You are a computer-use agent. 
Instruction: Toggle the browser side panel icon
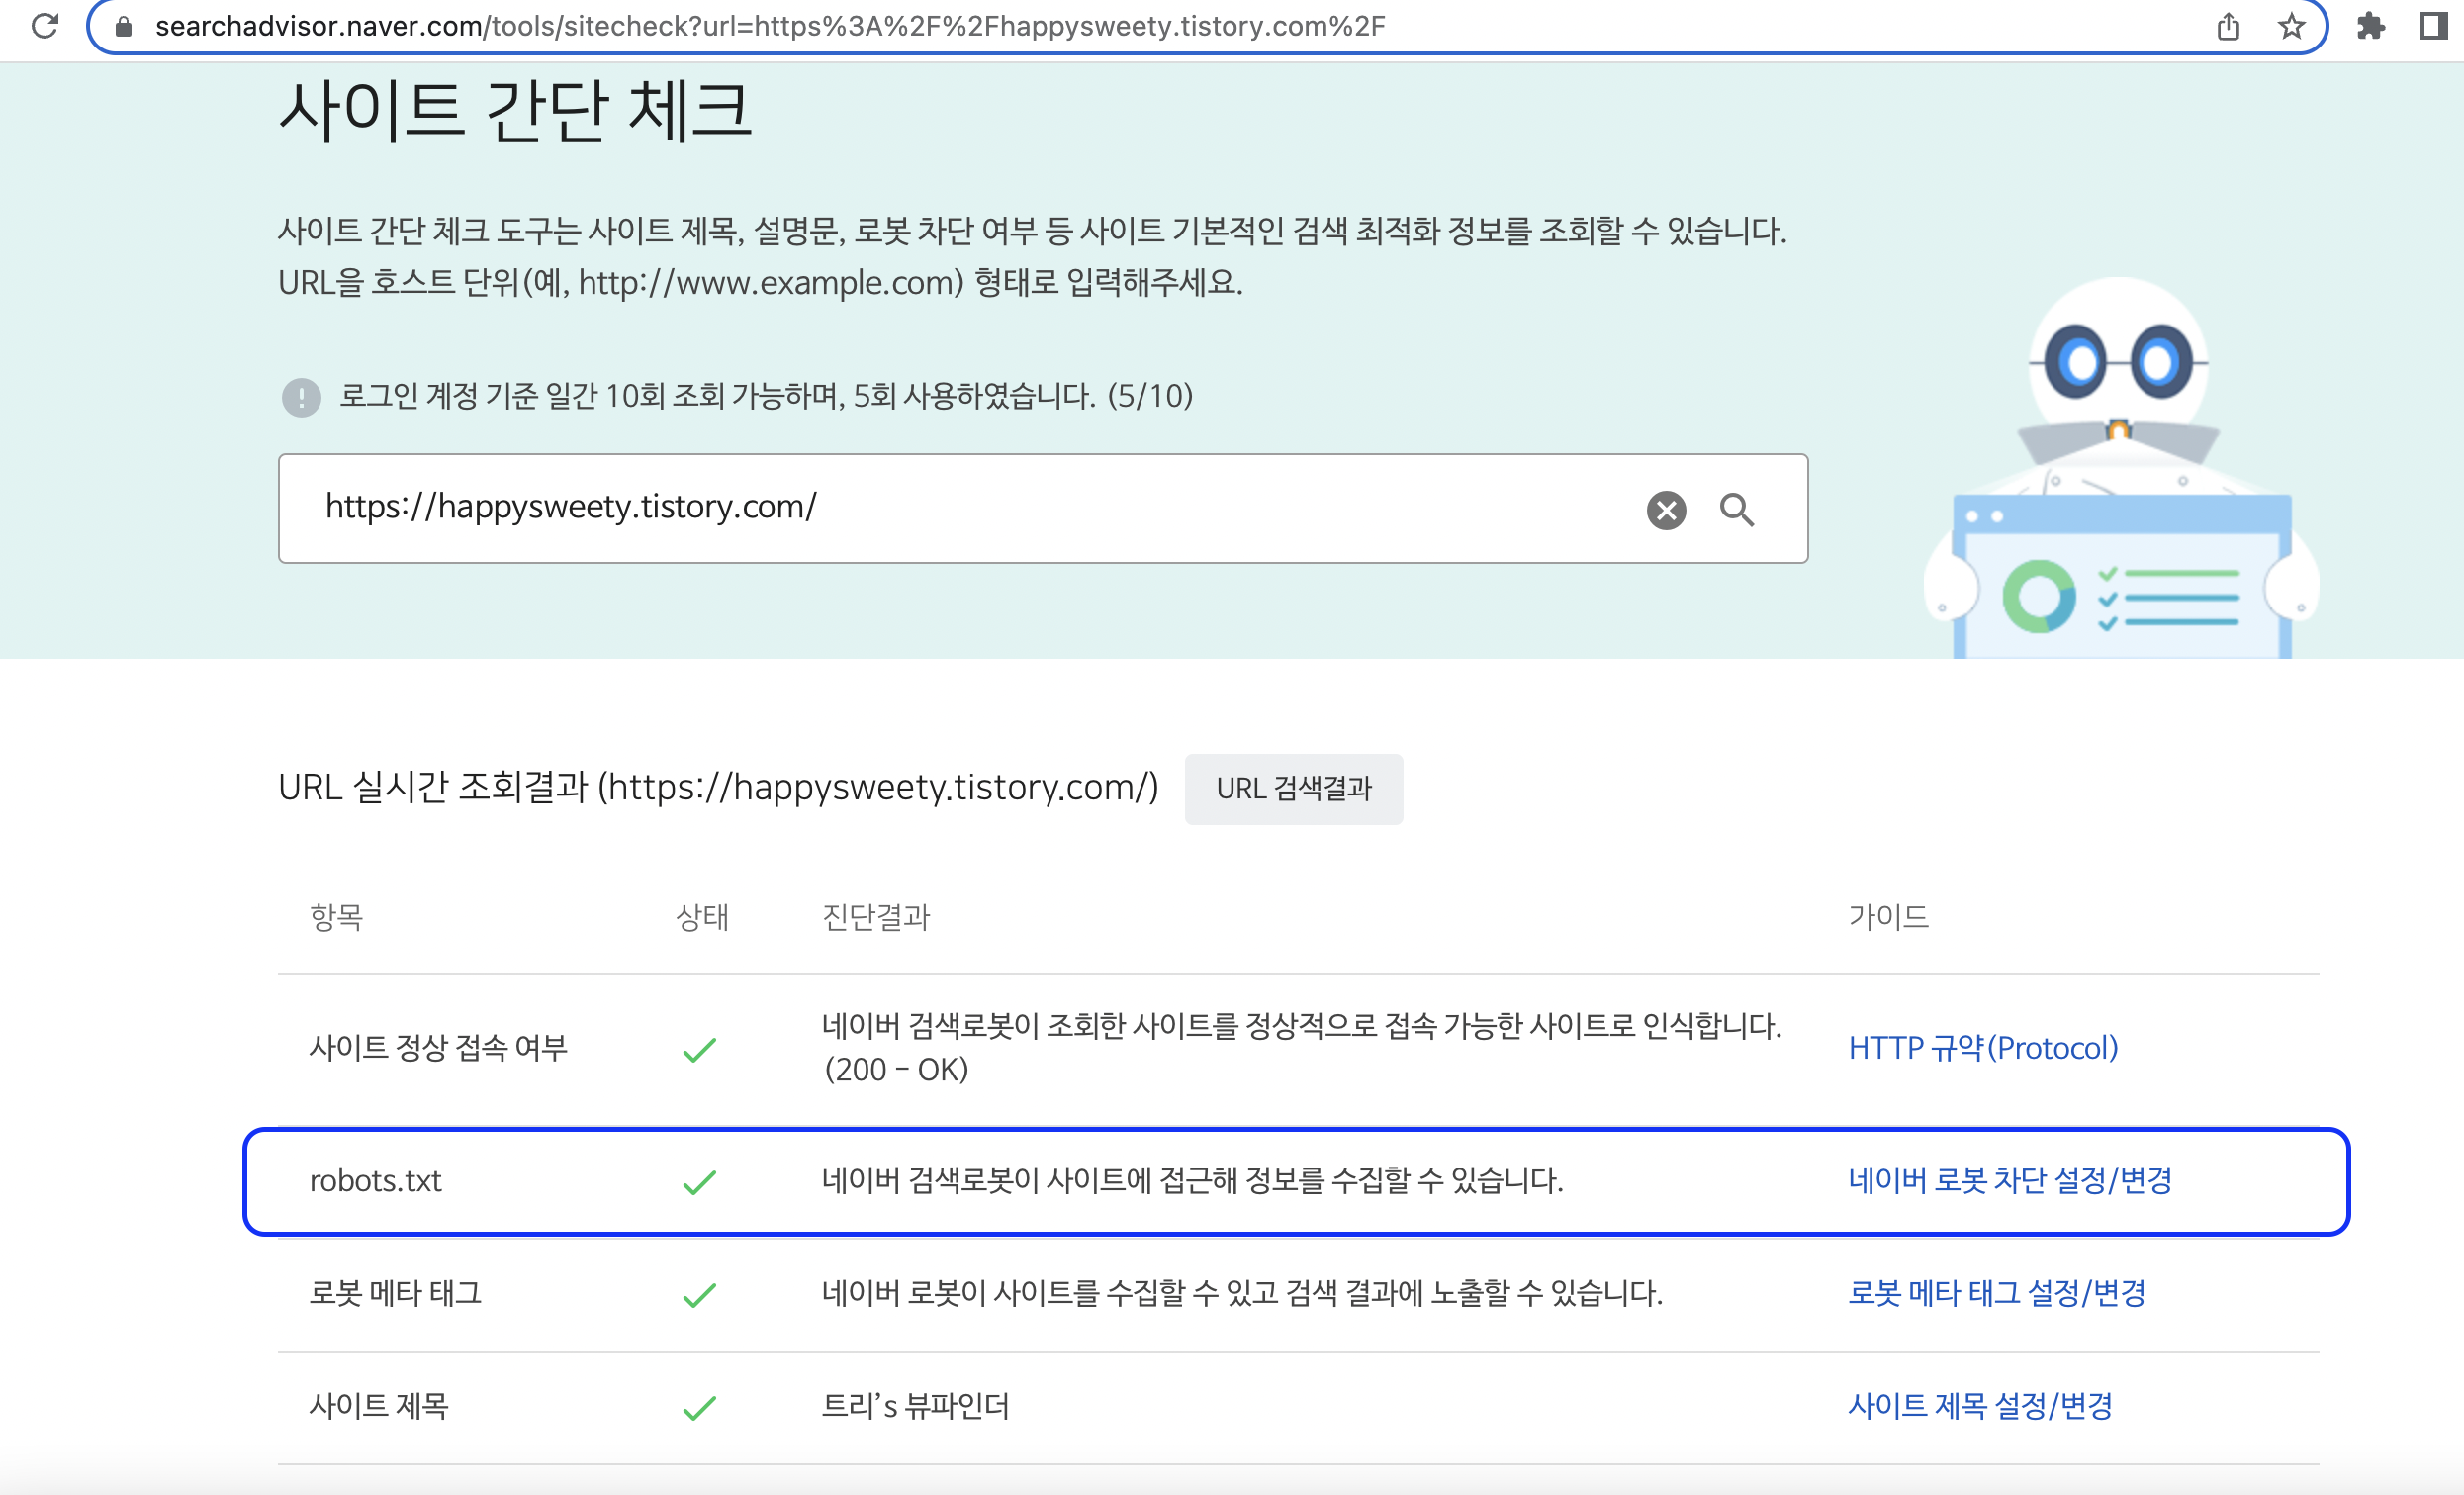click(2434, 27)
